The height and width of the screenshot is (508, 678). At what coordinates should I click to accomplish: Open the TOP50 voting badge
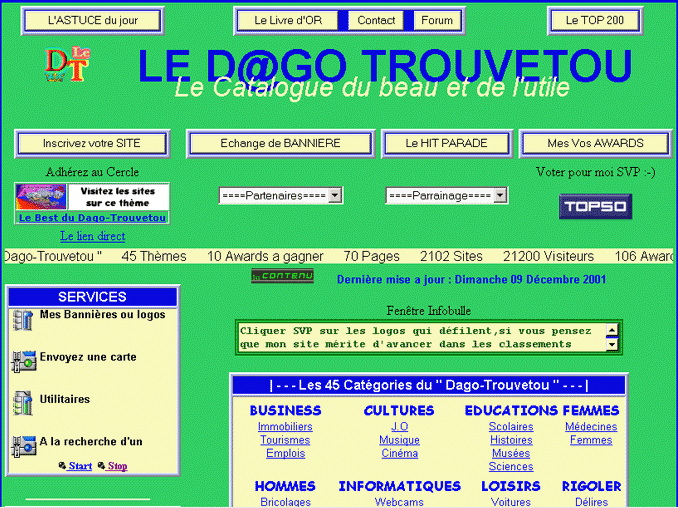coord(595,206)
